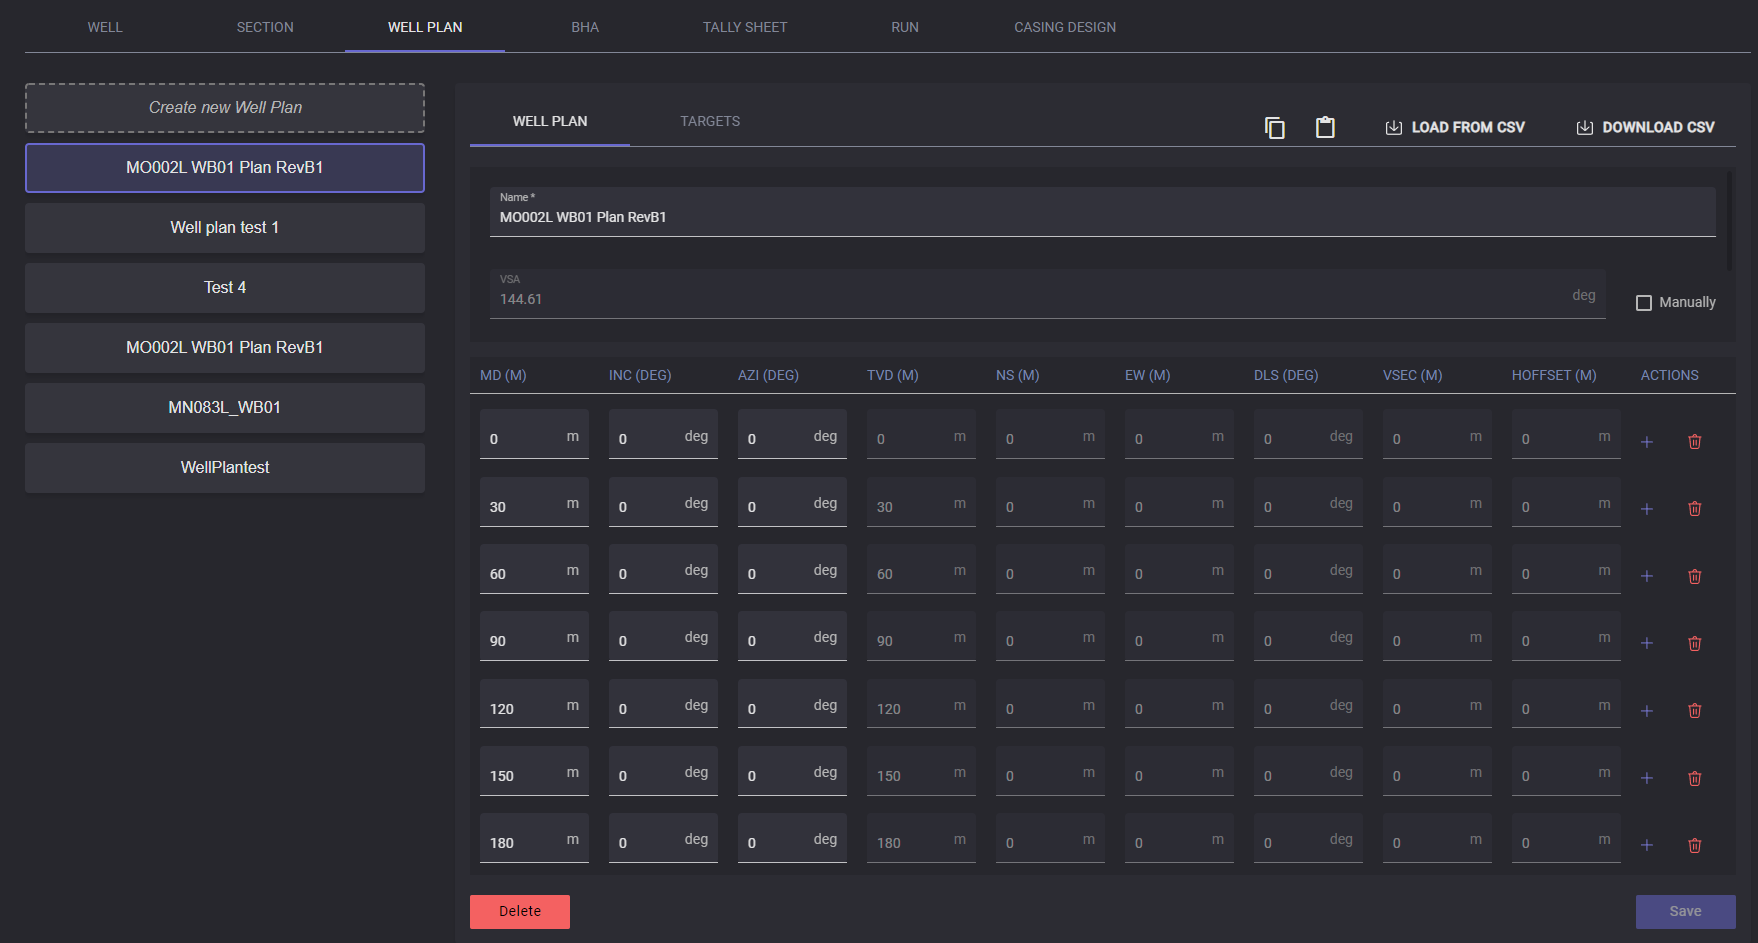This screenshot has height=943, width=1758.
Task: Remove the MD 180 row using trash icon
Action: pos(1694,845)
